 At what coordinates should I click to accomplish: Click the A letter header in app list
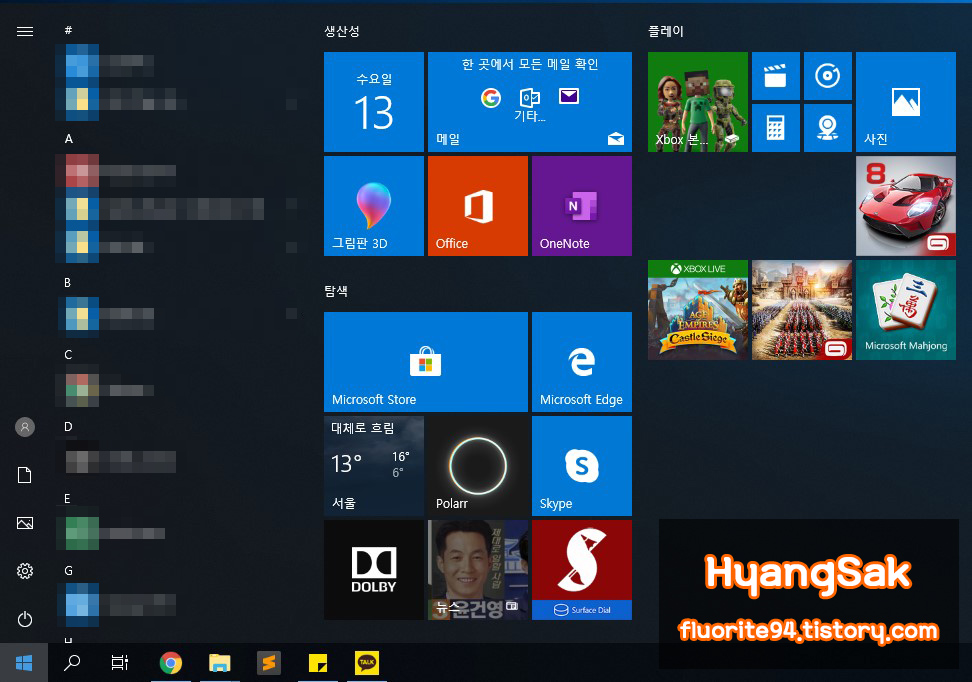tap(69, 139)
